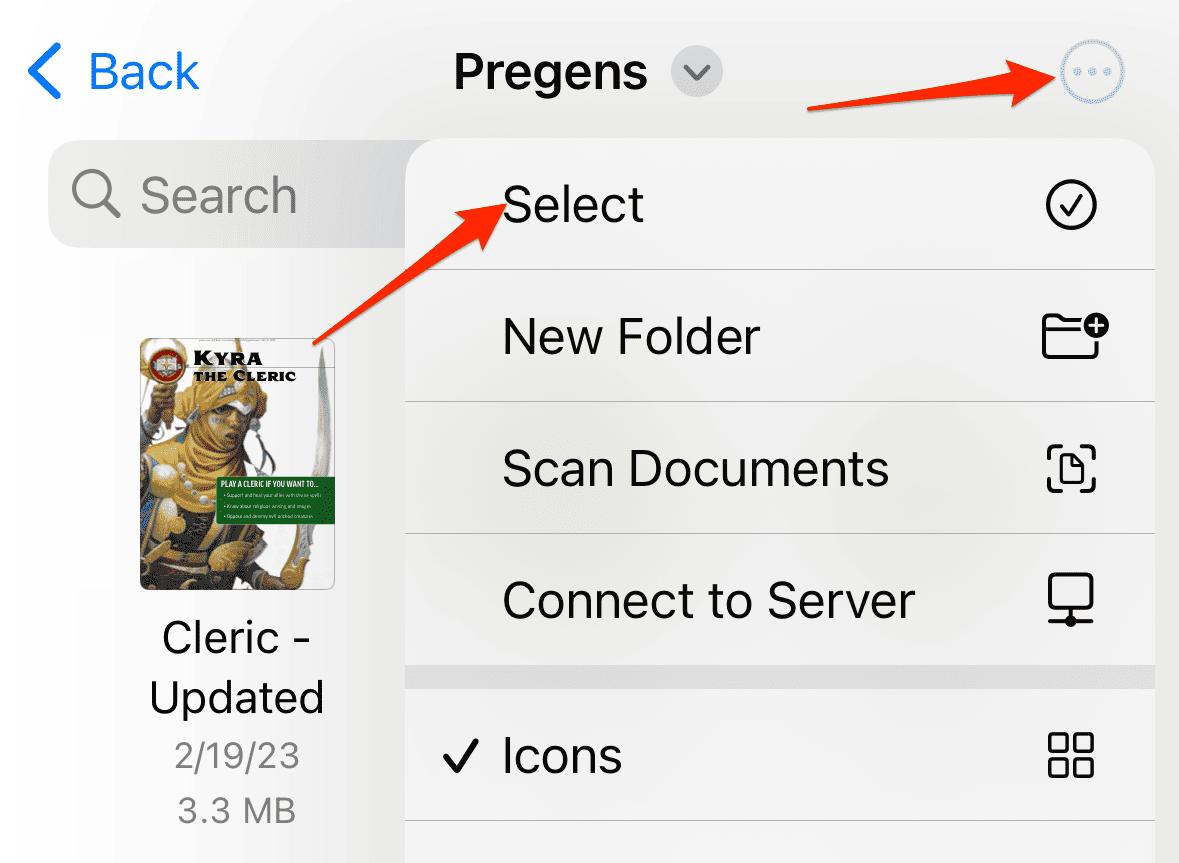Click the "Cleric - Updated" file name
The image size is (1179, 863).
237,667
